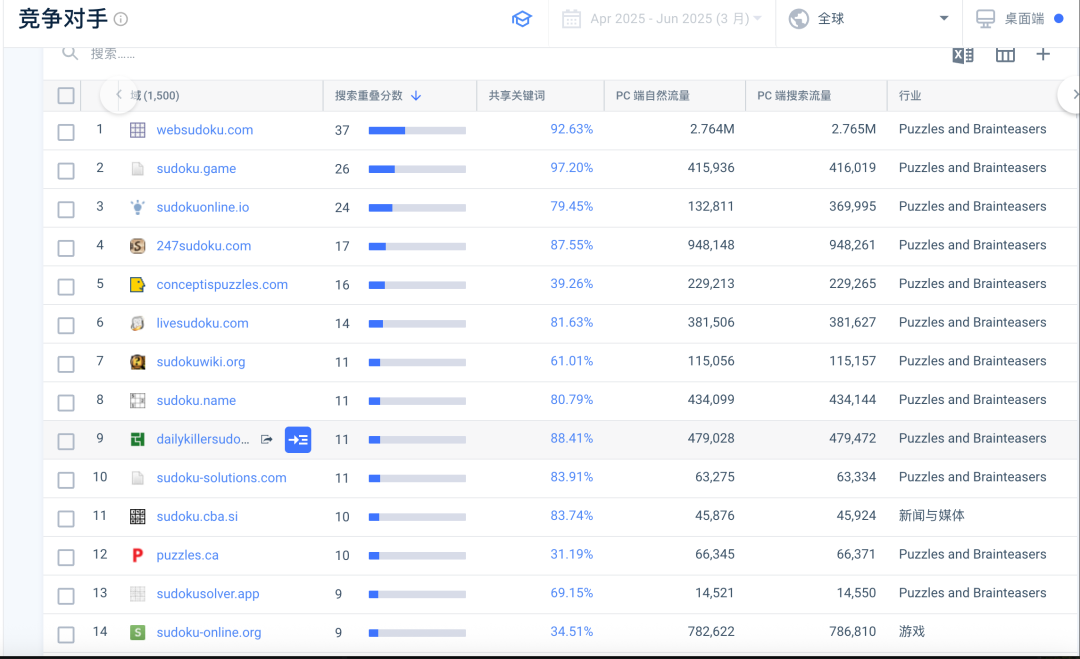Image resolution: width=1080 pixels, height=659 pixels.
Task: Open the sudoku-solutions.com link
Action: (x=221, y=478)
